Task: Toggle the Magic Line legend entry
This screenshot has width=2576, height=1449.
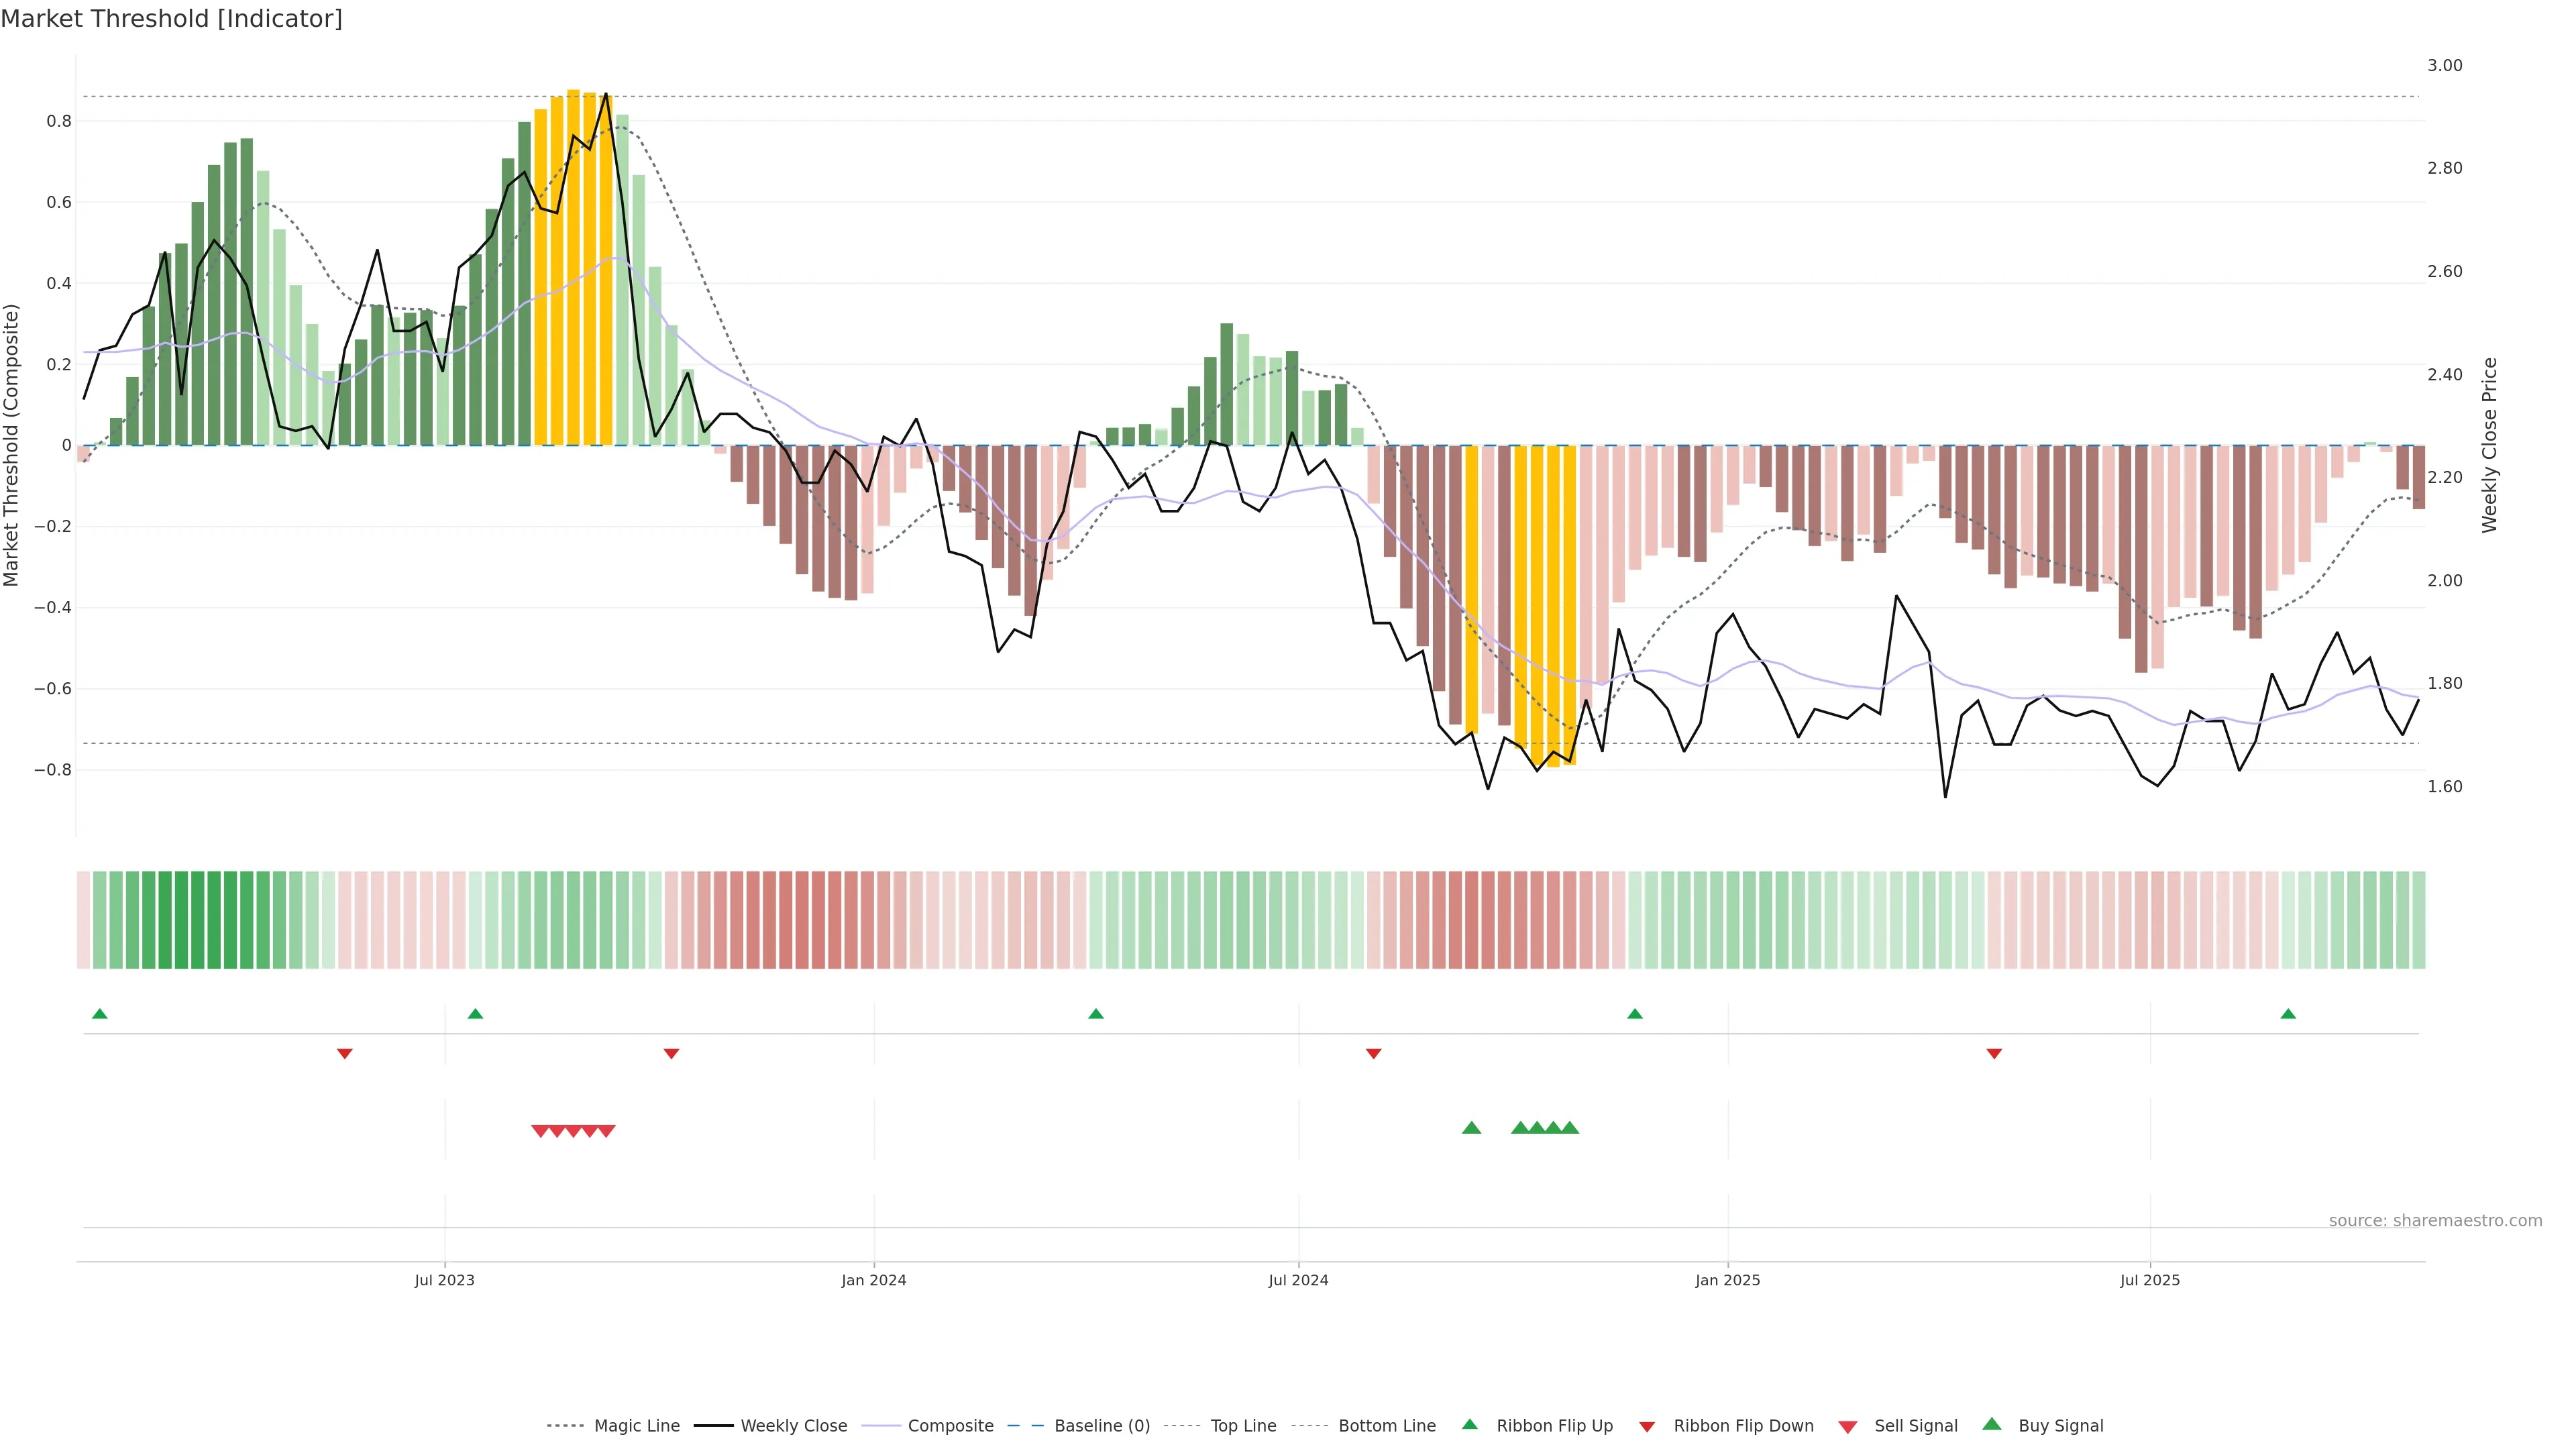Action: click(636, 1426)
